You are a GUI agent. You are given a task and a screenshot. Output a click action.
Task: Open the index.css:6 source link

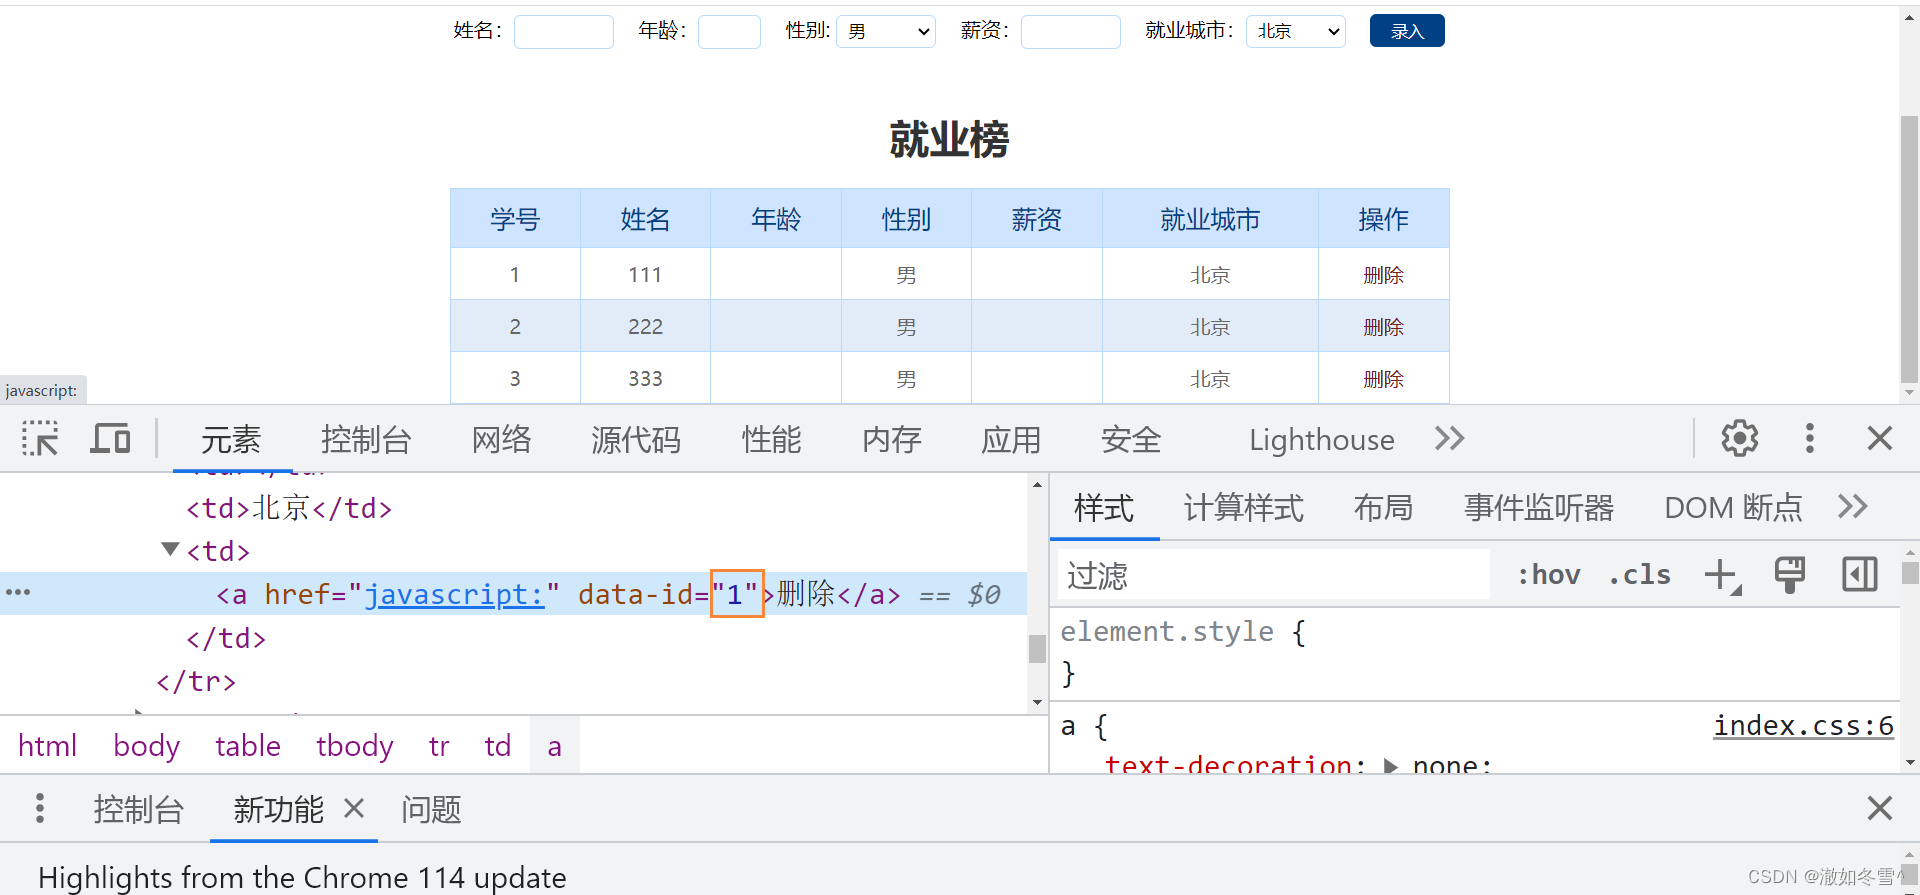(1803, 725)
